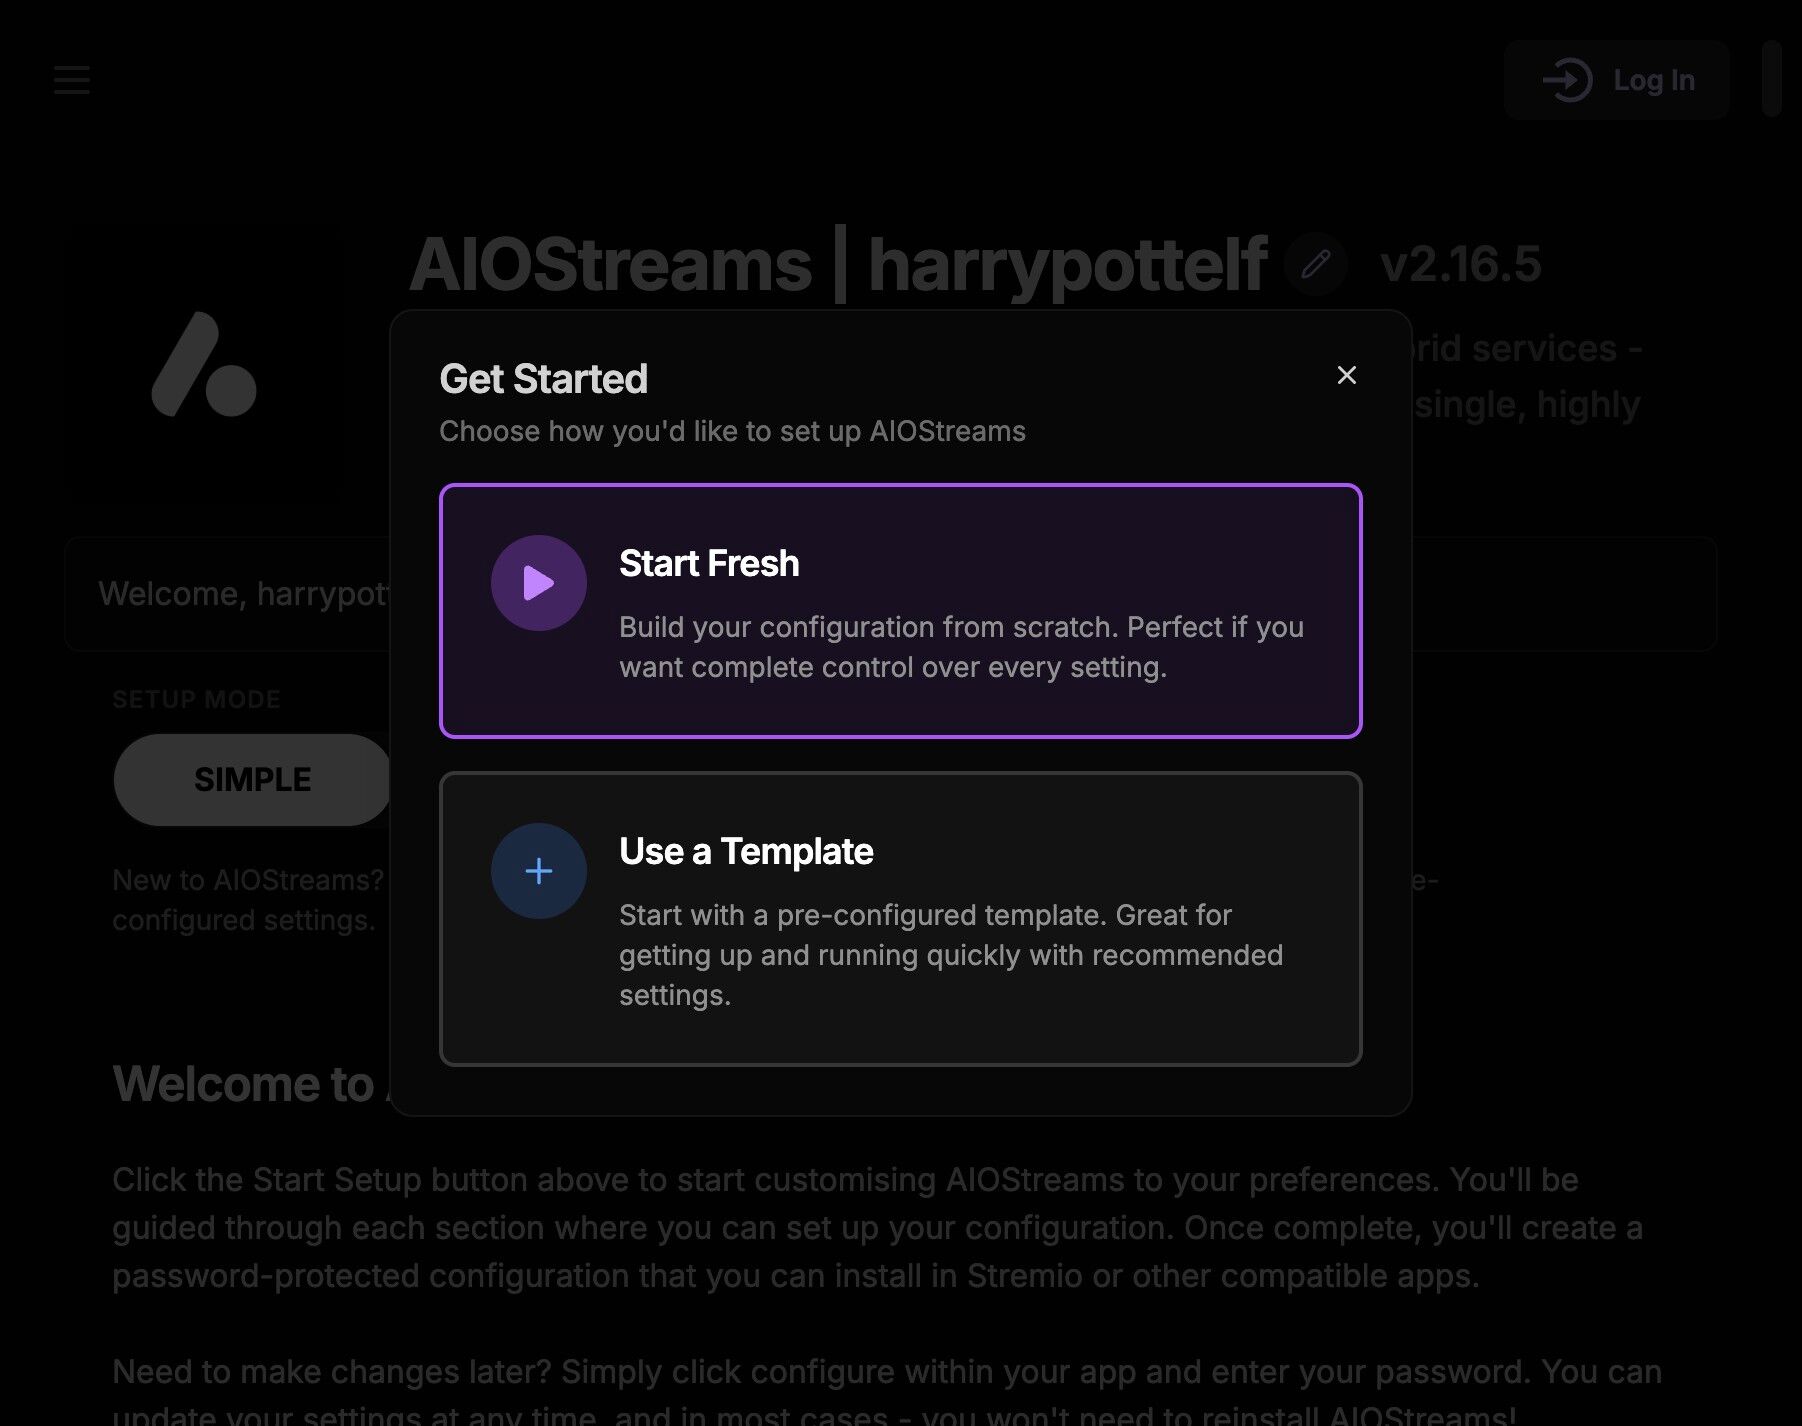Click the blue plus icon
The height and width of the screenshot is (1426, 1802).
(x=538, y=871)
